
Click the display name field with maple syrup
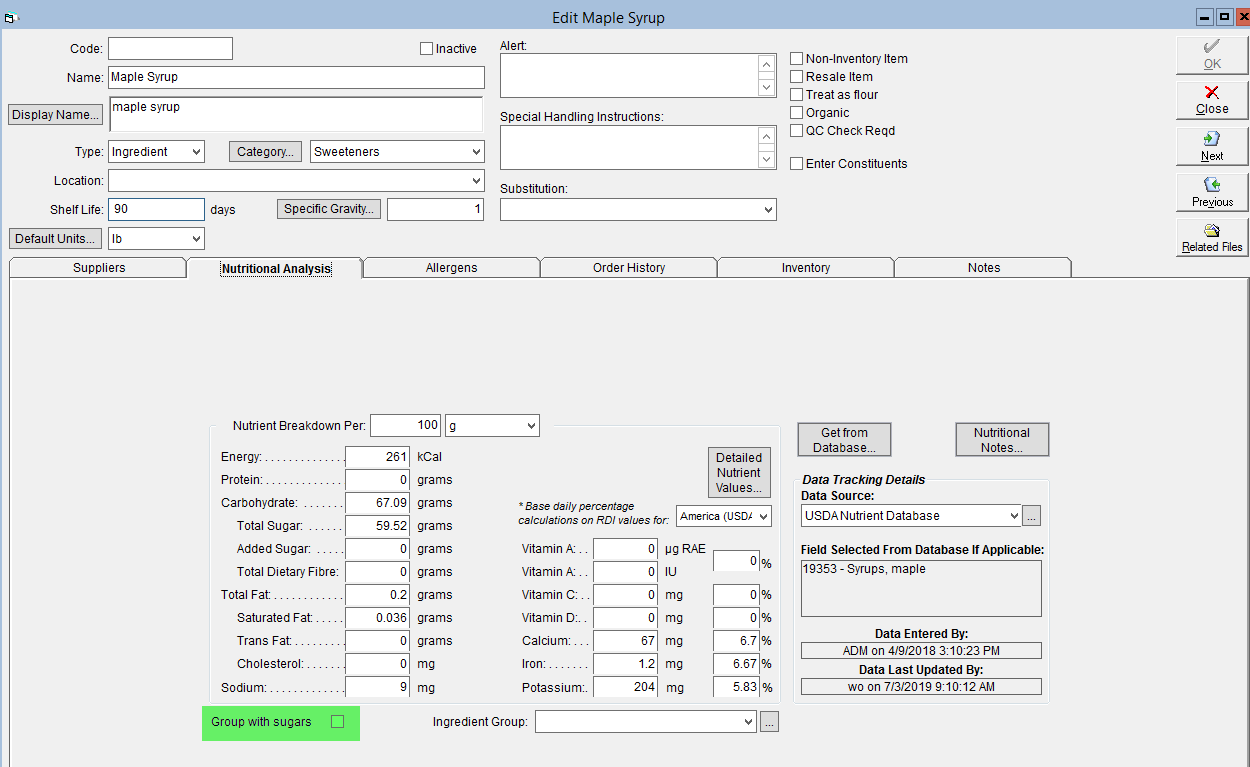point(296,115)
